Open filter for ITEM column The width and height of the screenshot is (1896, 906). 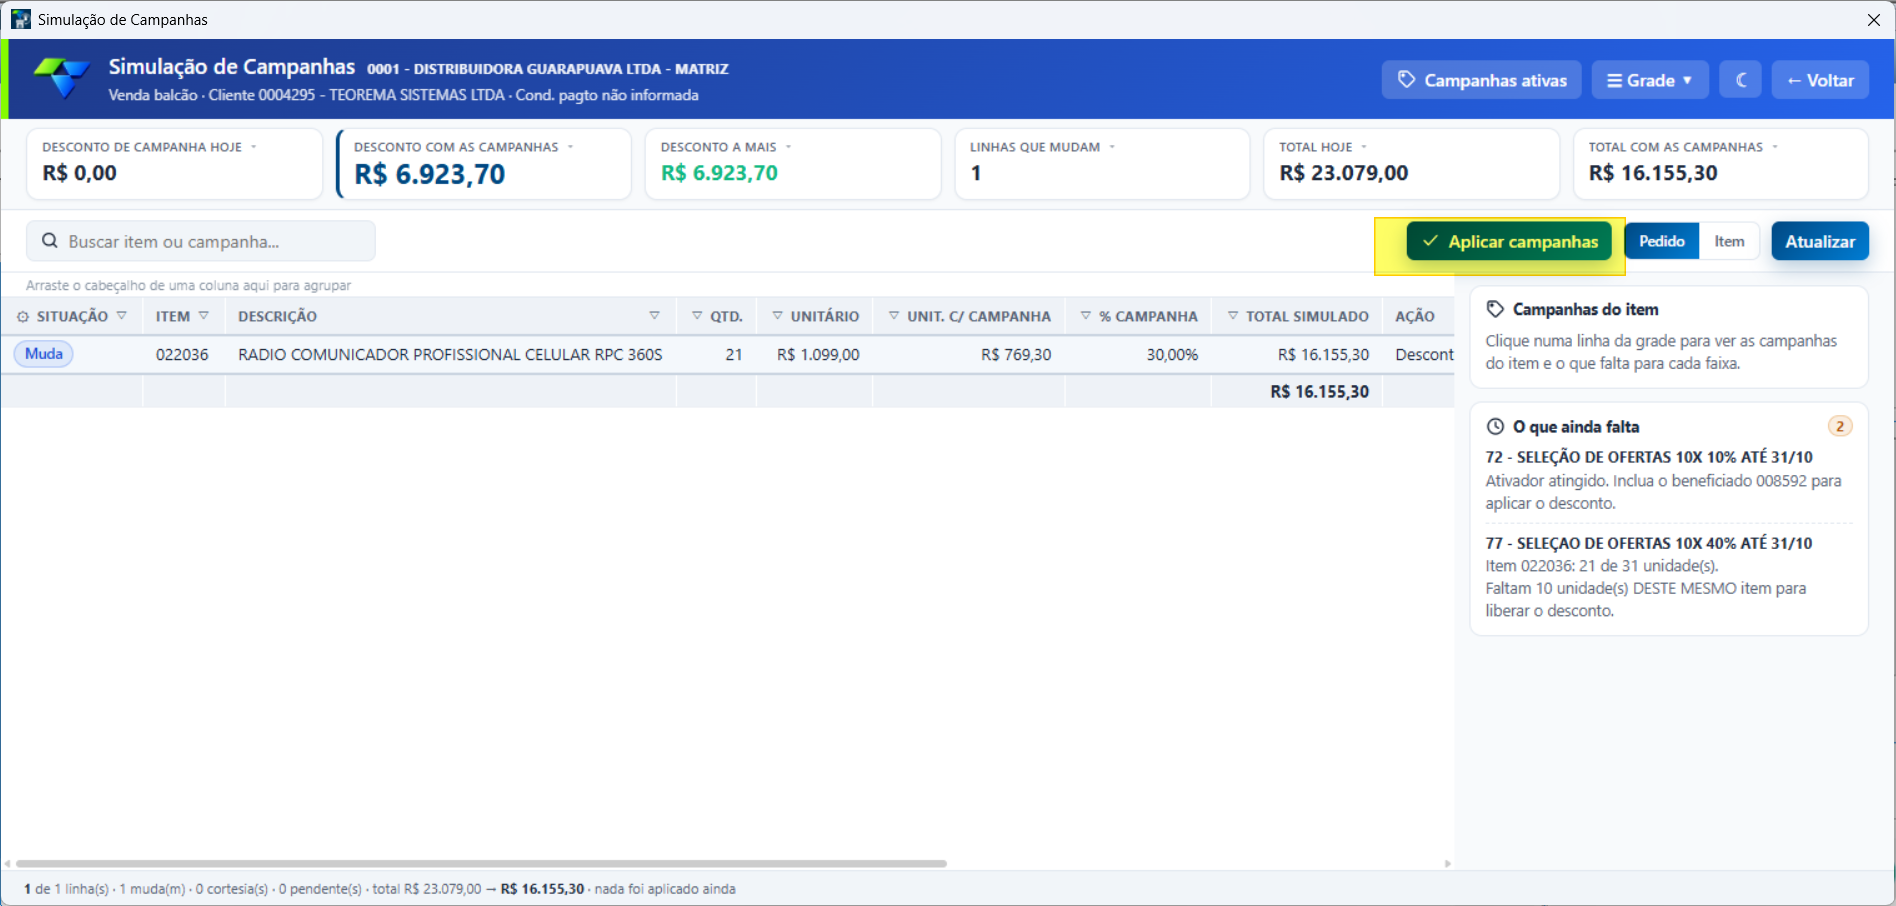click(x=204, y=315)
